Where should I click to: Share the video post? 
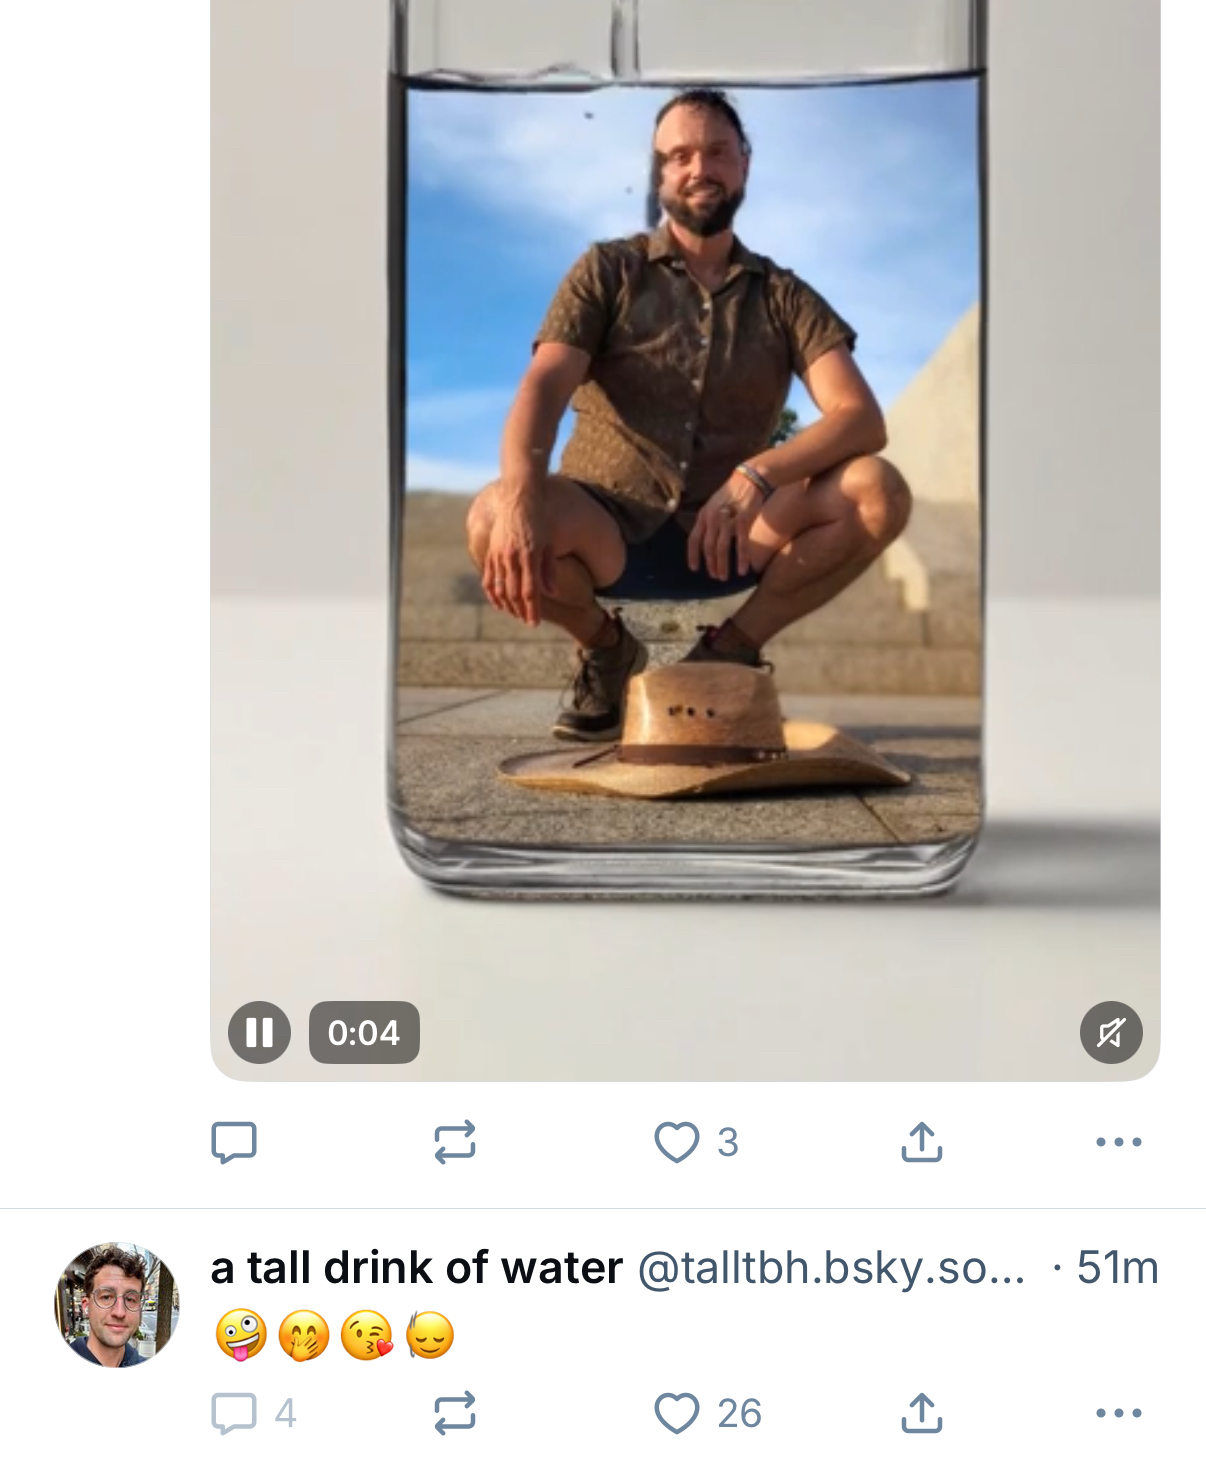[921, 1142]
